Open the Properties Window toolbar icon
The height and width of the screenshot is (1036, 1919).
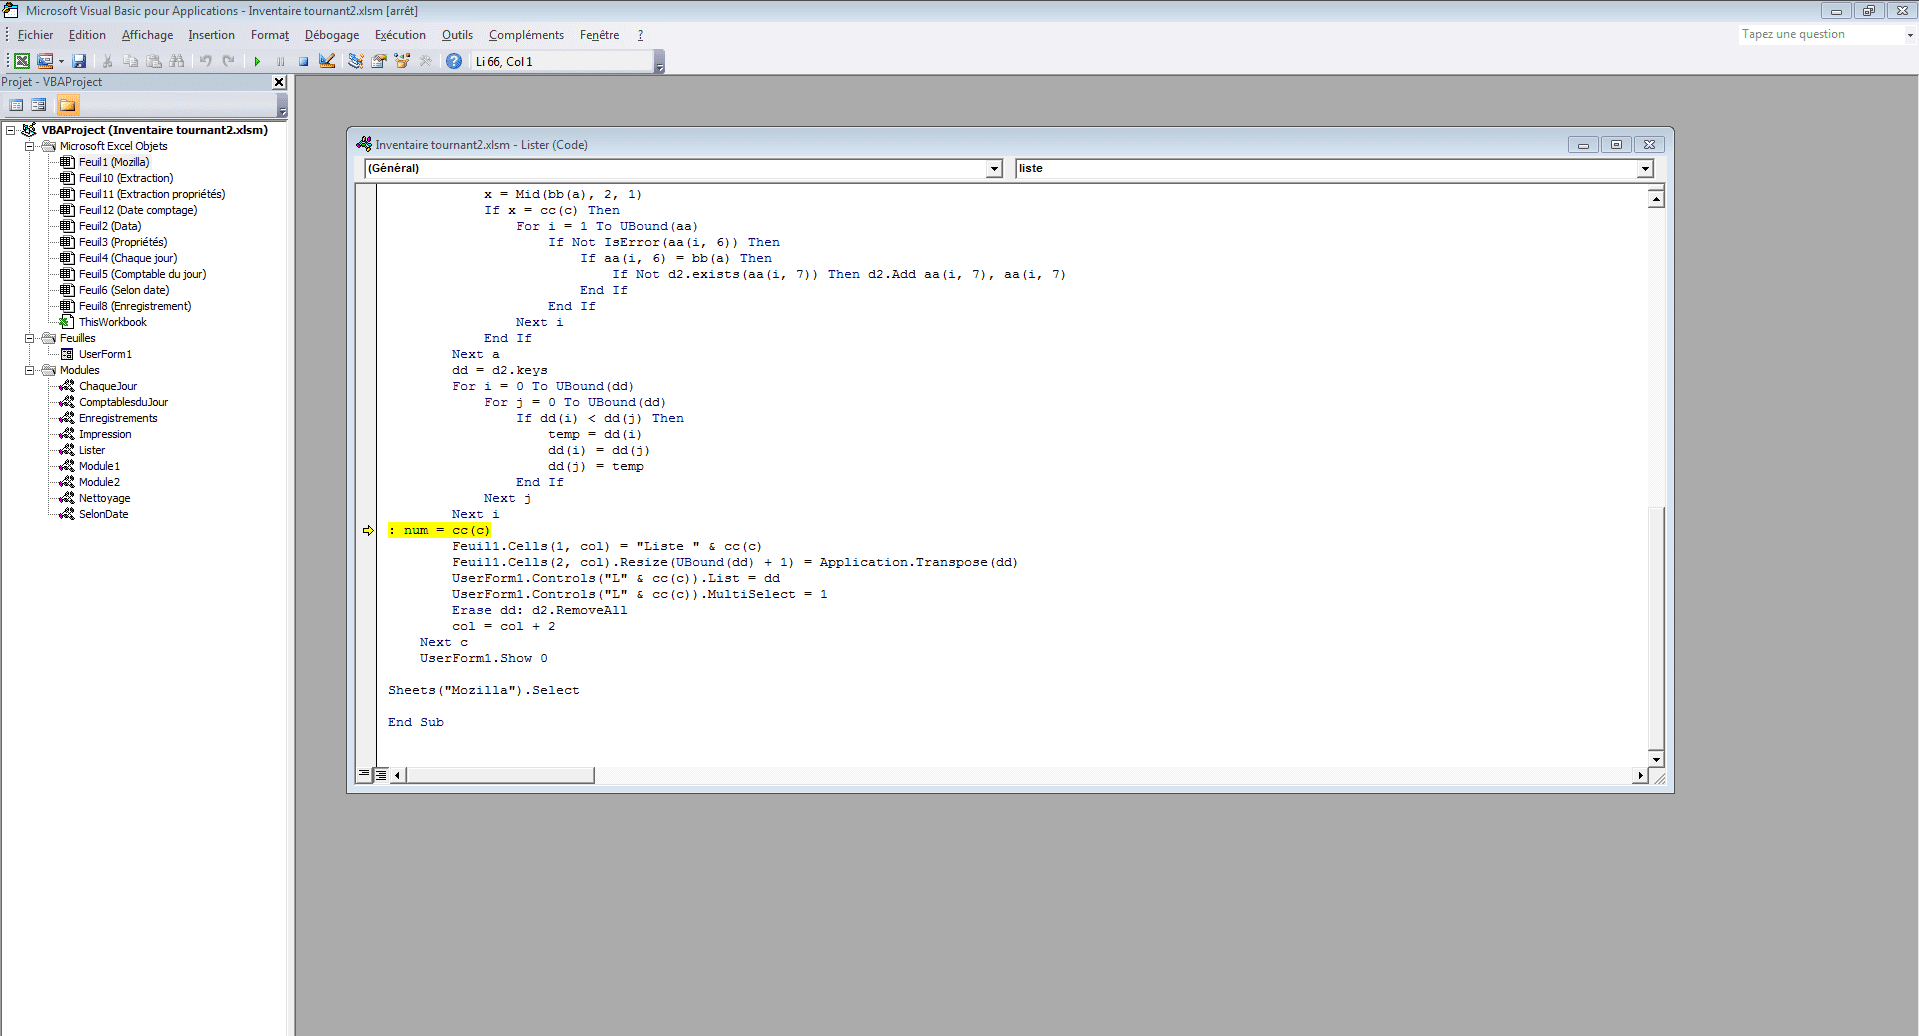pyautogui.click(x=379, y=61)
